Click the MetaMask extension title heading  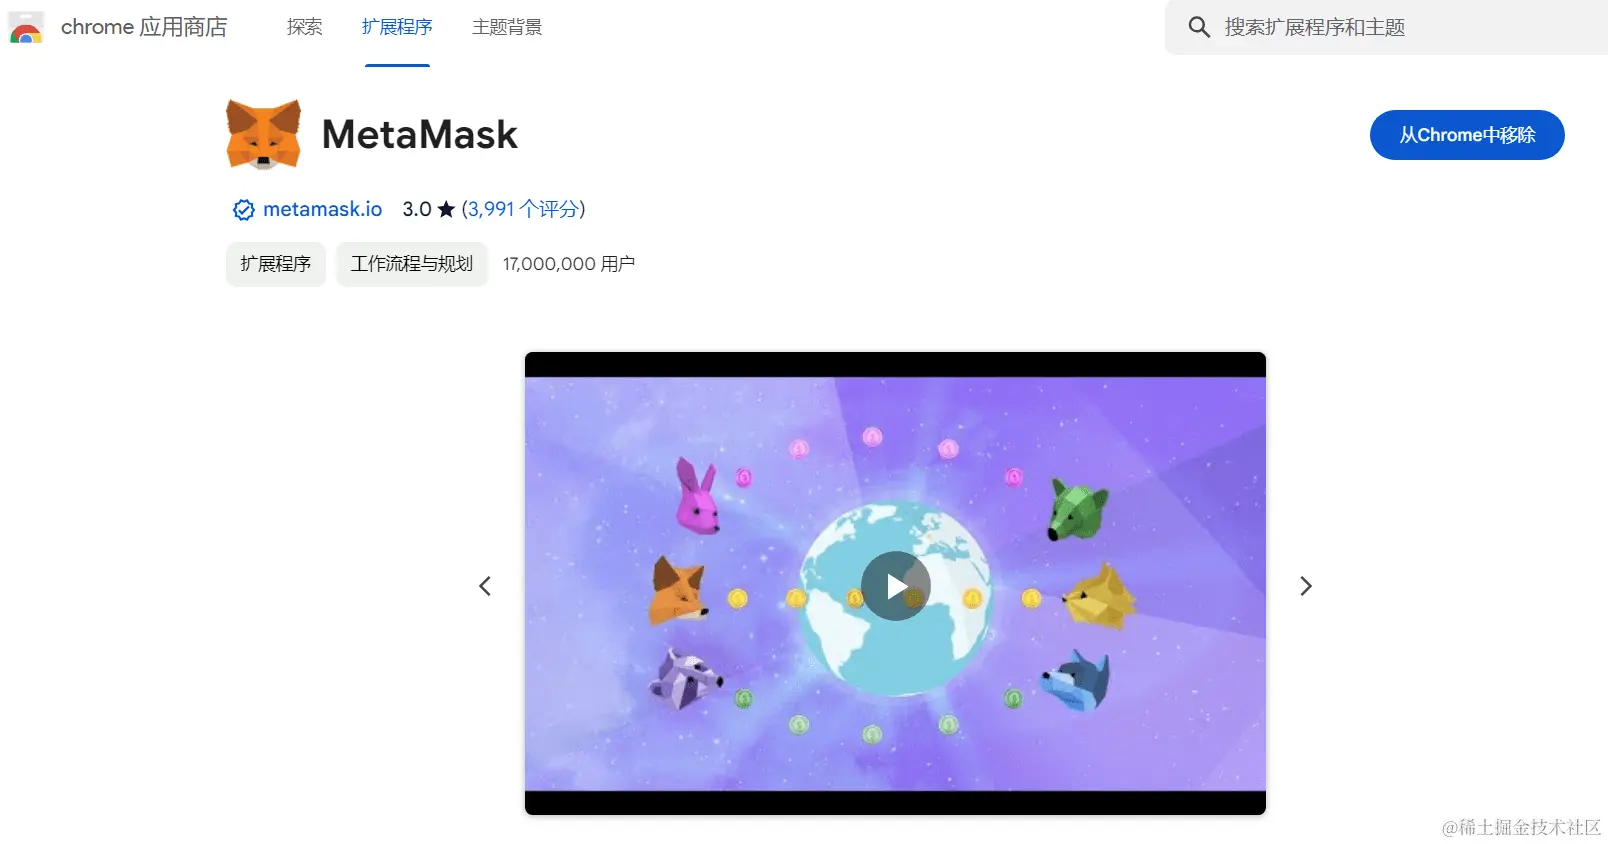(420, 135)
